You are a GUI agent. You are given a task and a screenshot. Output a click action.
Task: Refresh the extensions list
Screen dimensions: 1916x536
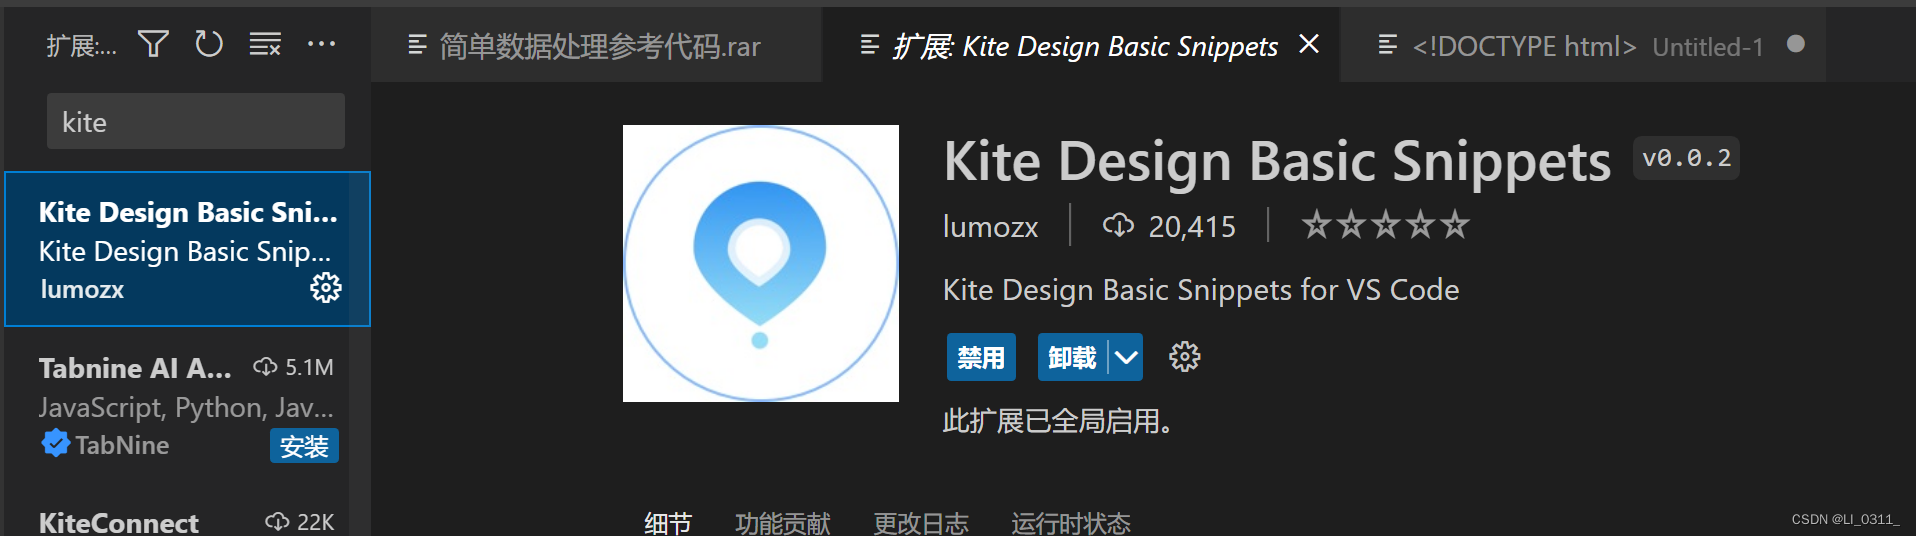pyautogui.click(x=208, y=44)
